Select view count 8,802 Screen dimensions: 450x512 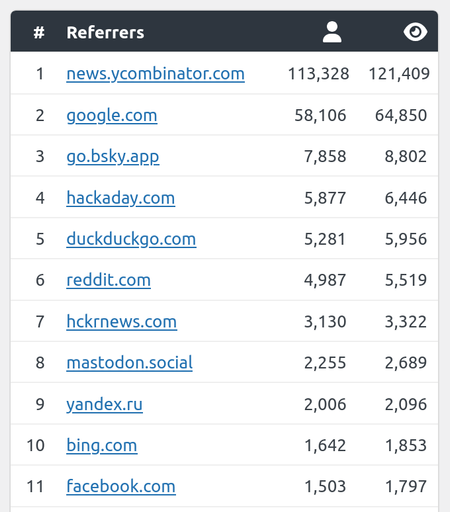[x=406, y=157]
